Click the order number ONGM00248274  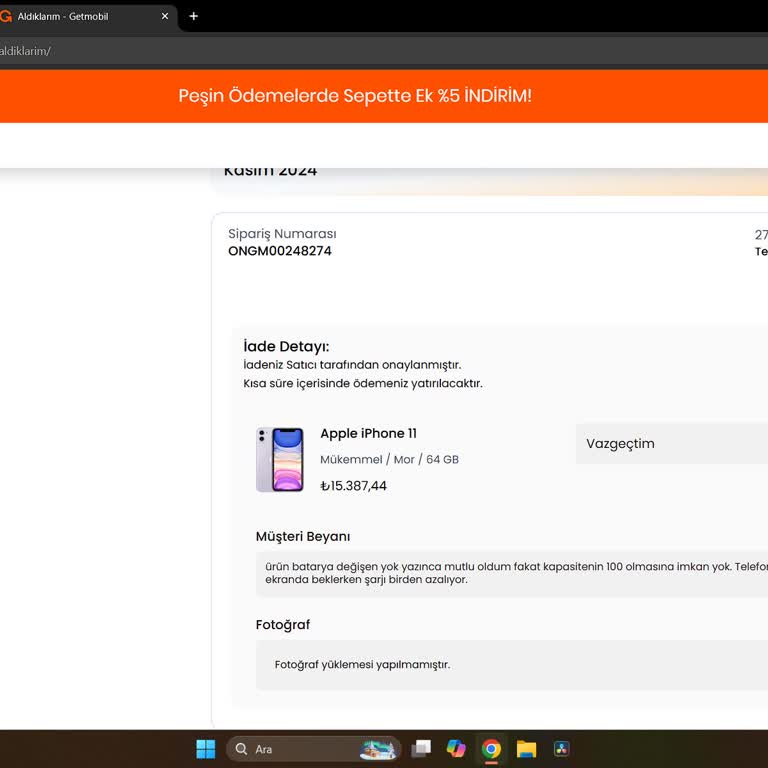coord(280,251)
